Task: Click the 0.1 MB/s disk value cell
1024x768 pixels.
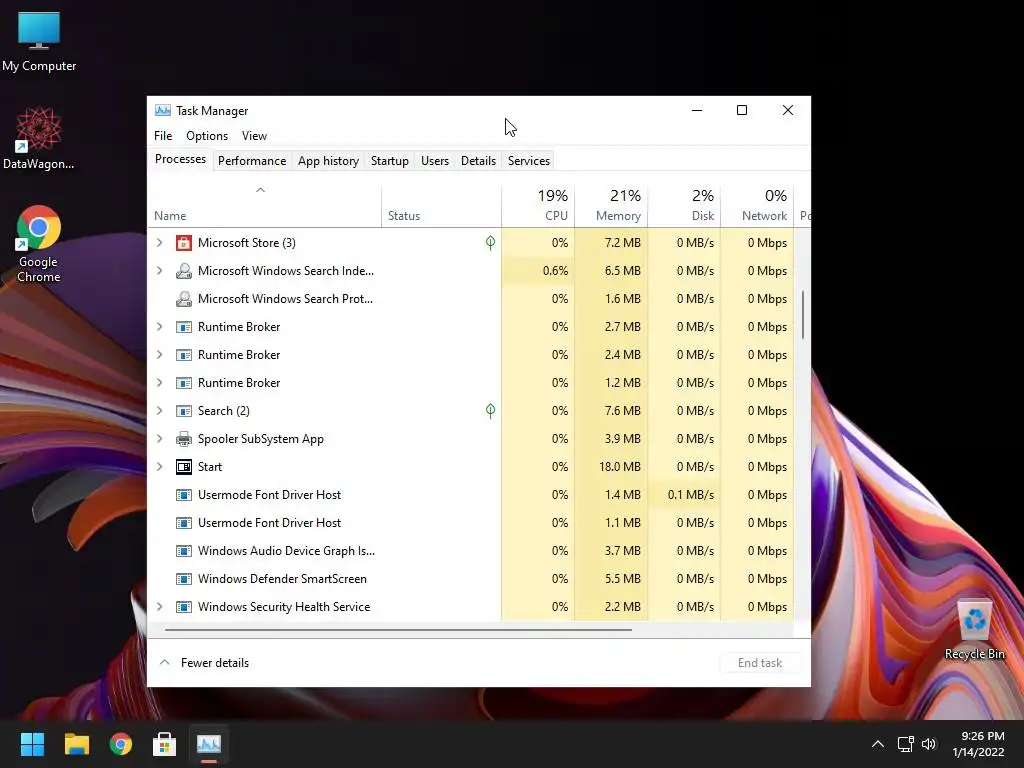Action: [684, 495]
